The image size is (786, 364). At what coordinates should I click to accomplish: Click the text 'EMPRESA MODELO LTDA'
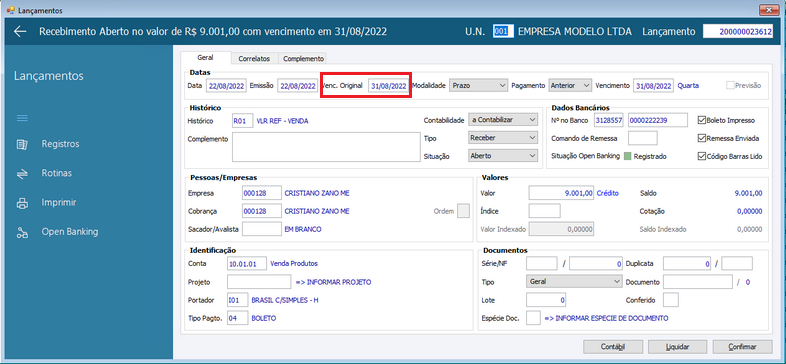click(574, 31)
